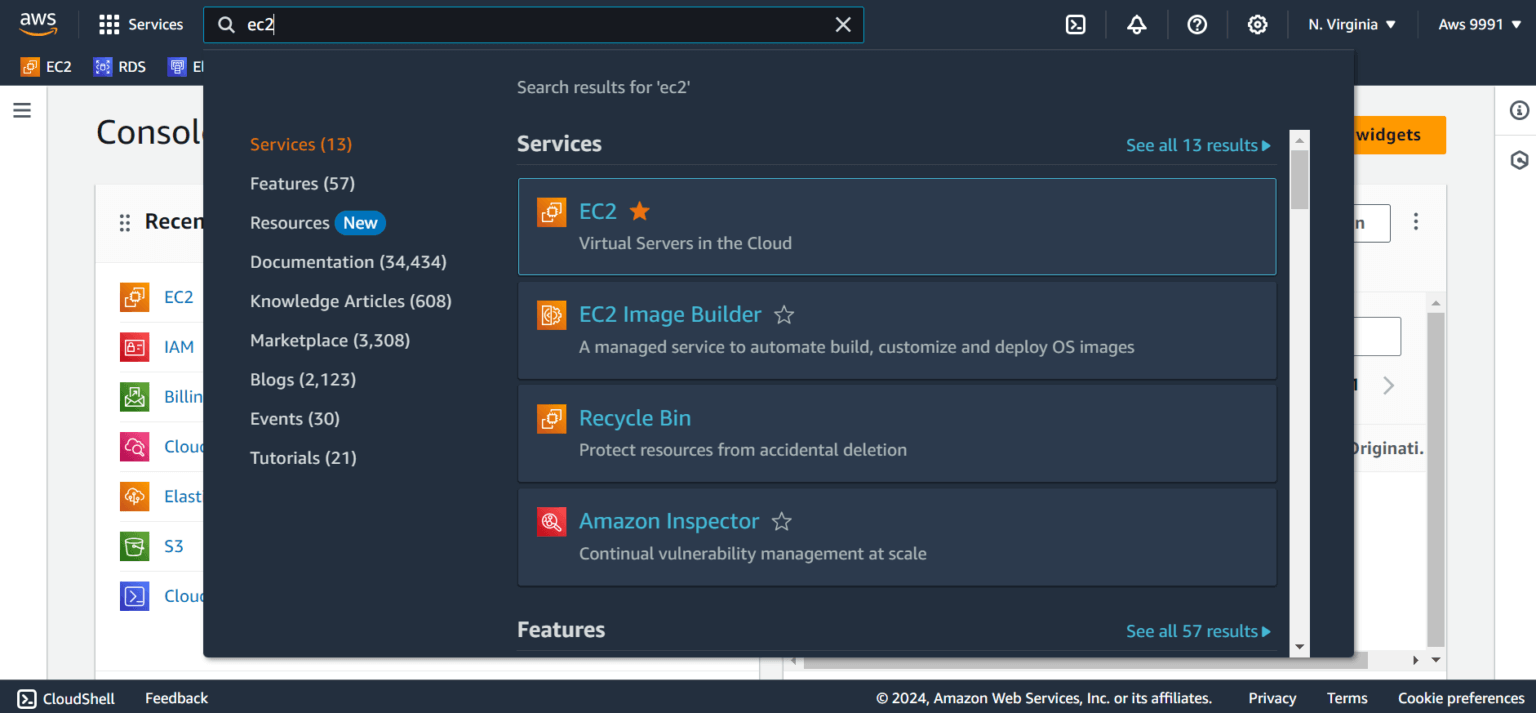Open the CloudShell terminal icon in the top bar
The image size is (1536, 713).
[1075, 24]
